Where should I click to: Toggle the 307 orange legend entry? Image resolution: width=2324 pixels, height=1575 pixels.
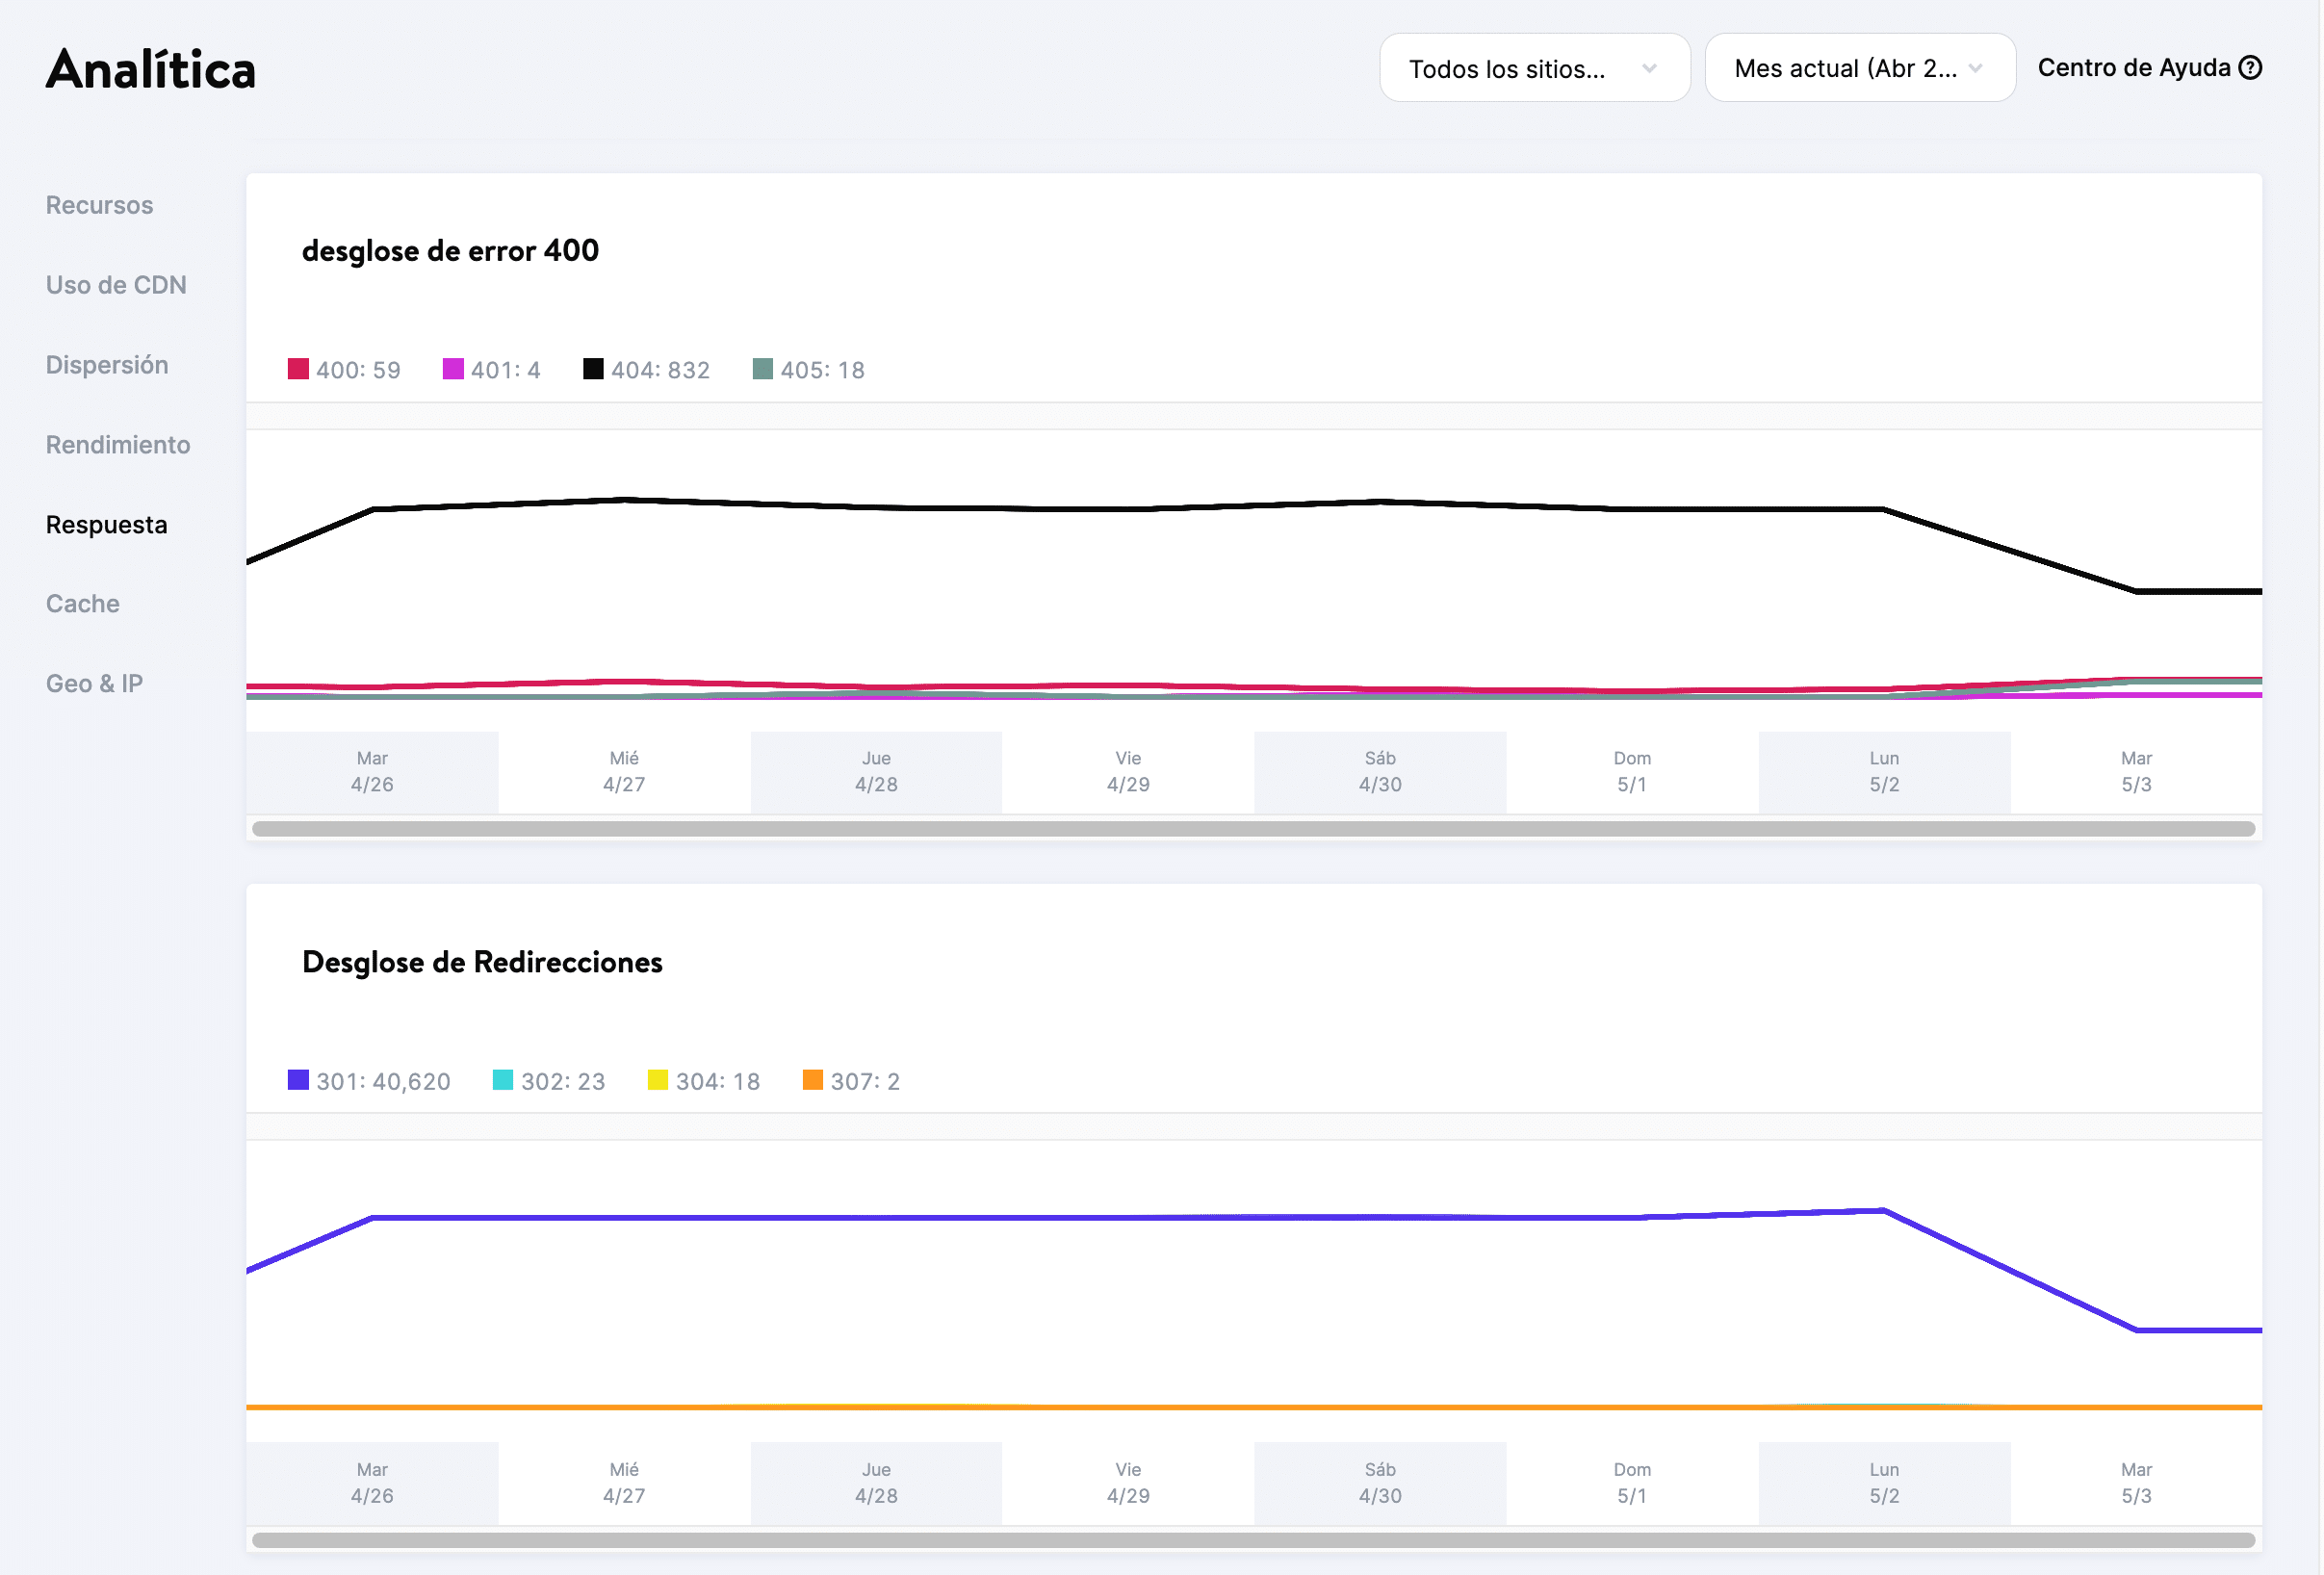pos(851,1081)
